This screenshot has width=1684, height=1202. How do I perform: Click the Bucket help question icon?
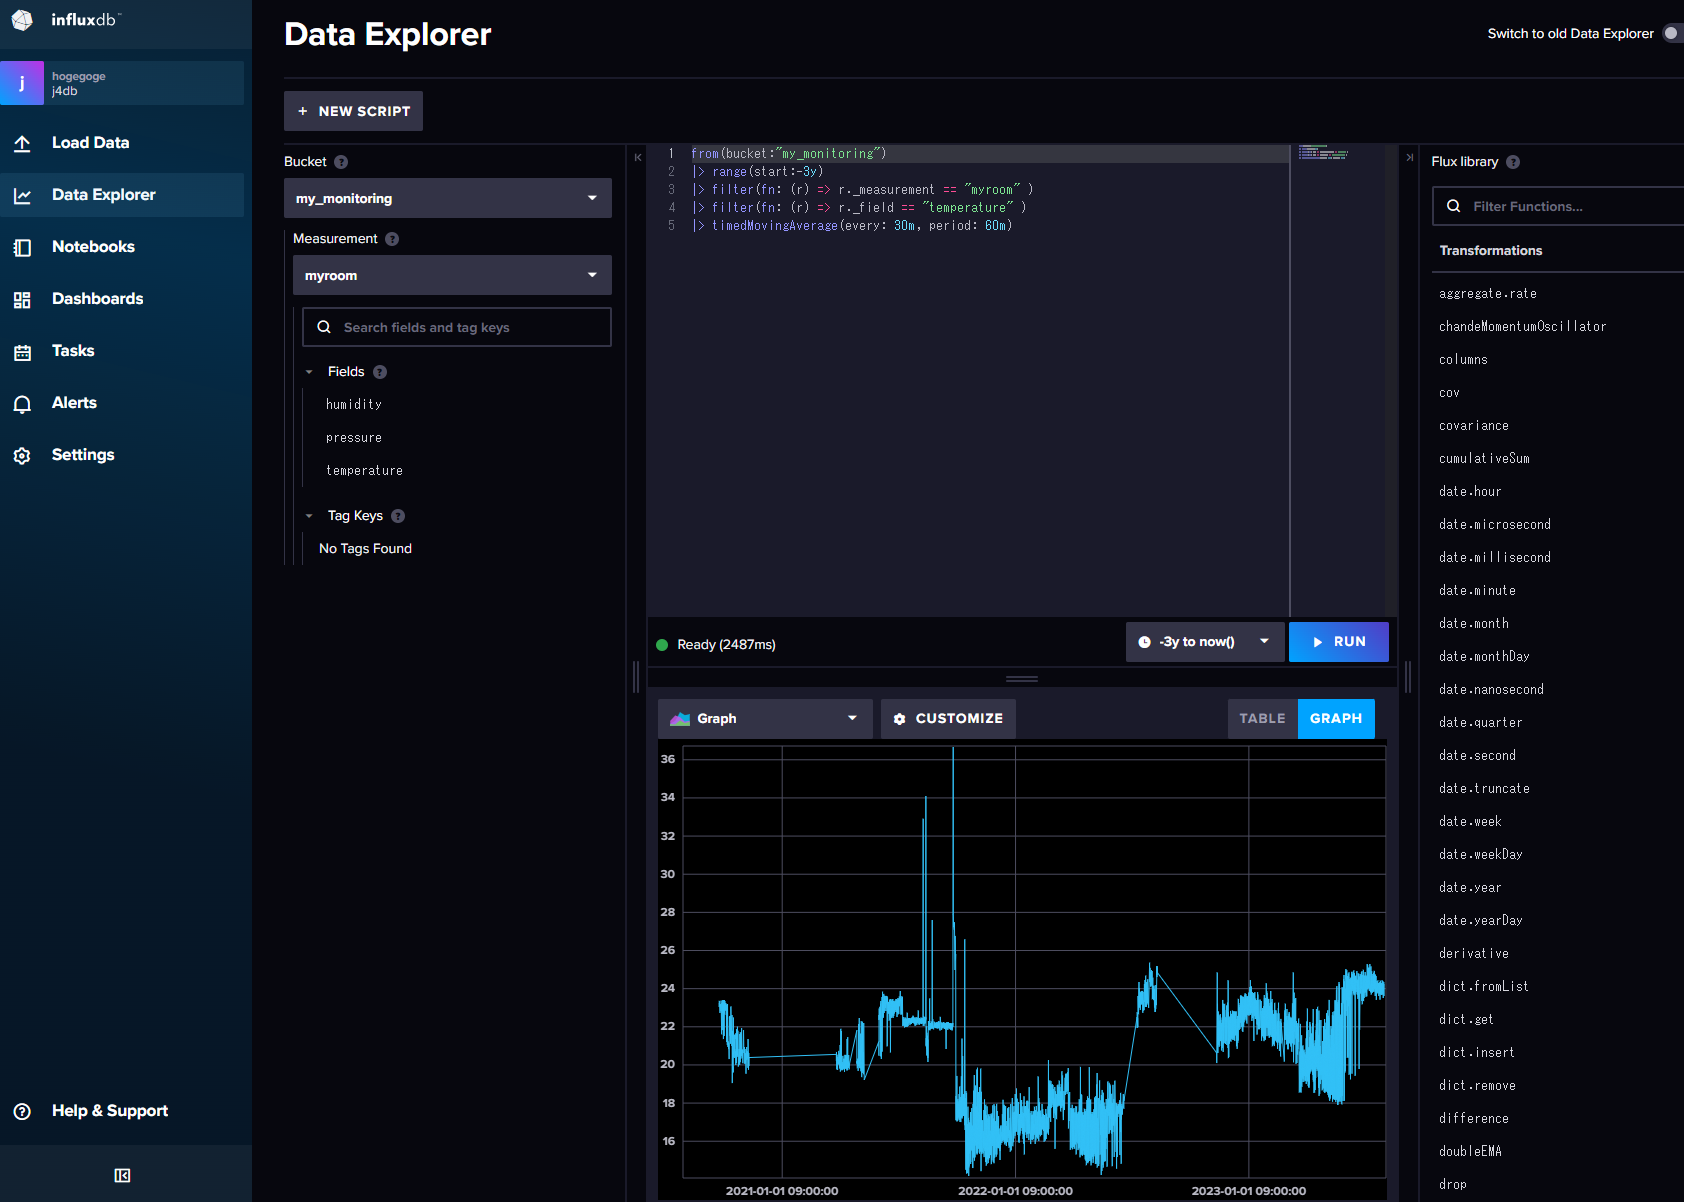(341, 162)
